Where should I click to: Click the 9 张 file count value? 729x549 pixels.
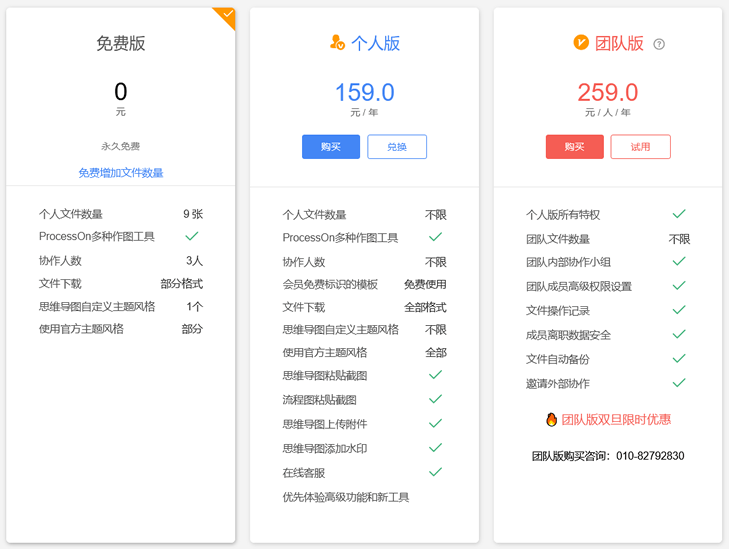(193, 214)
